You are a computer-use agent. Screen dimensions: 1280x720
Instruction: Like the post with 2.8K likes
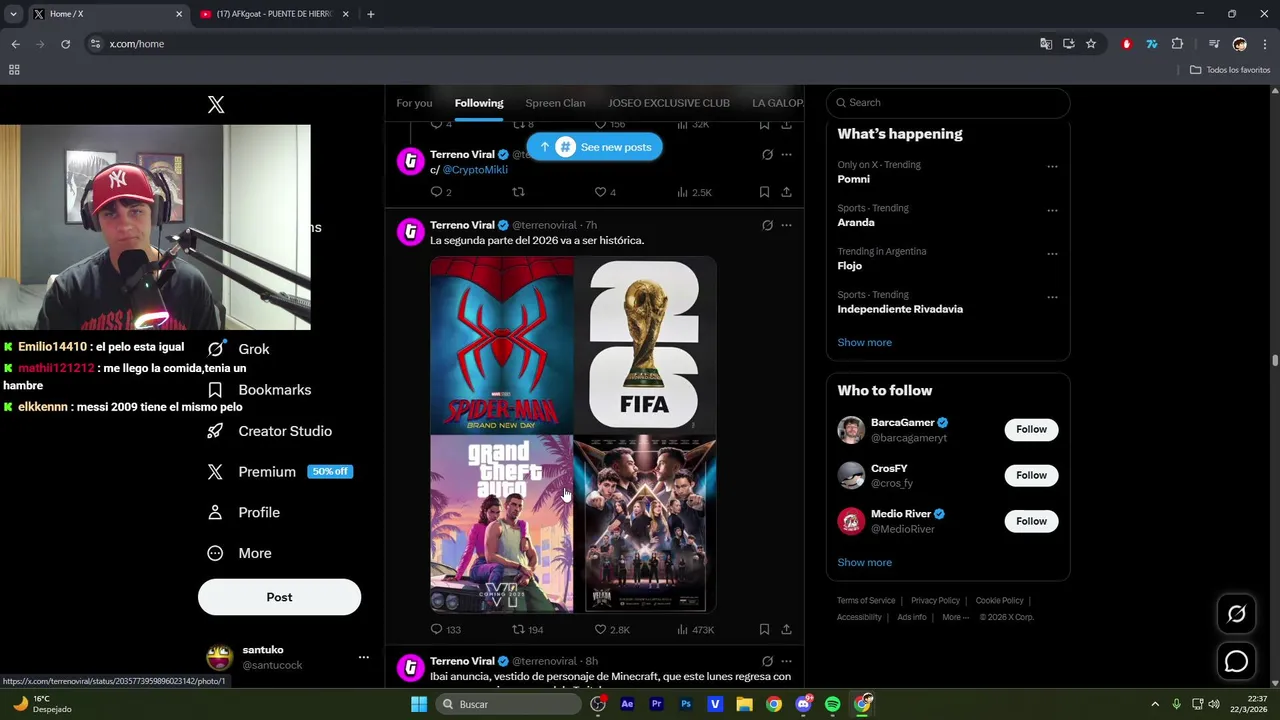coord(612,630)
